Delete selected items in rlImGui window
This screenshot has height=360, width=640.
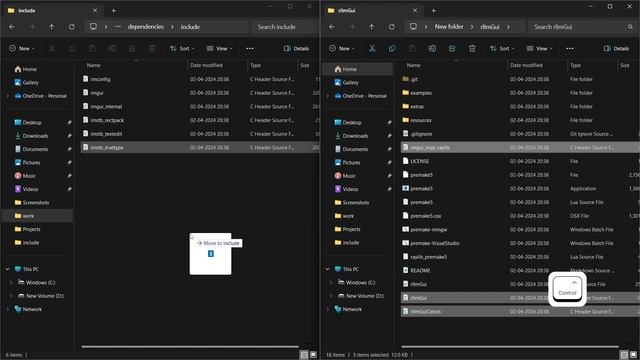(472, 49)
